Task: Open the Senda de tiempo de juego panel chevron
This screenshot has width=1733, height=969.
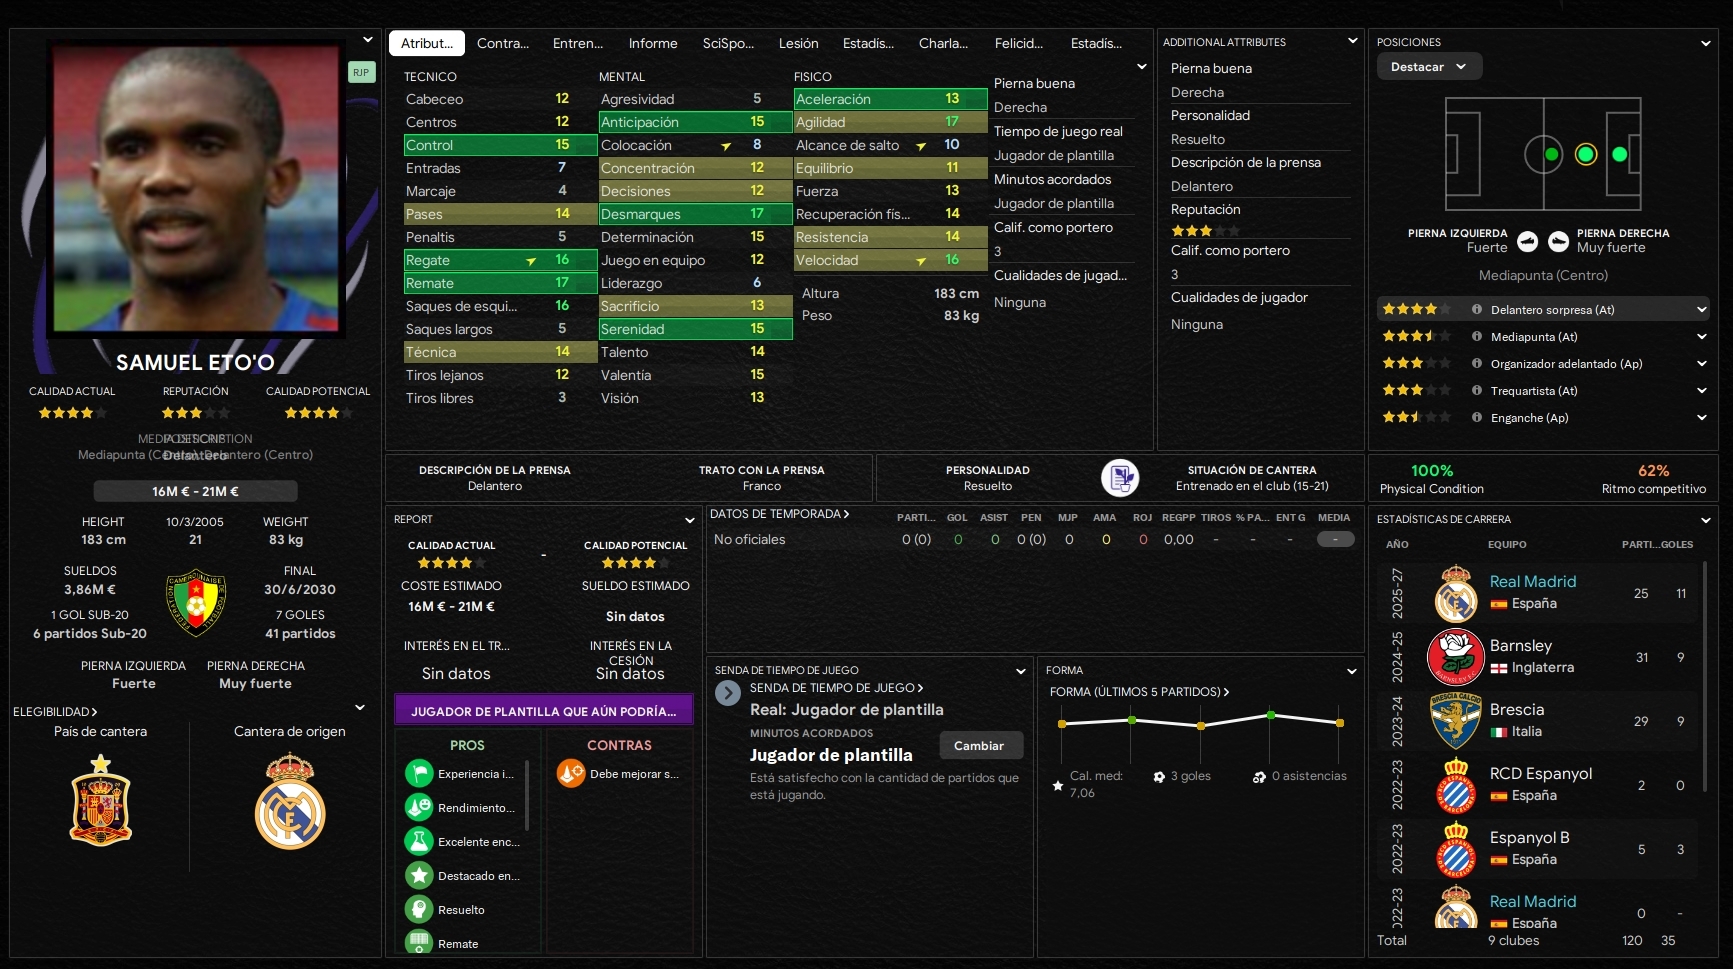Action: tap(1021, 671)
